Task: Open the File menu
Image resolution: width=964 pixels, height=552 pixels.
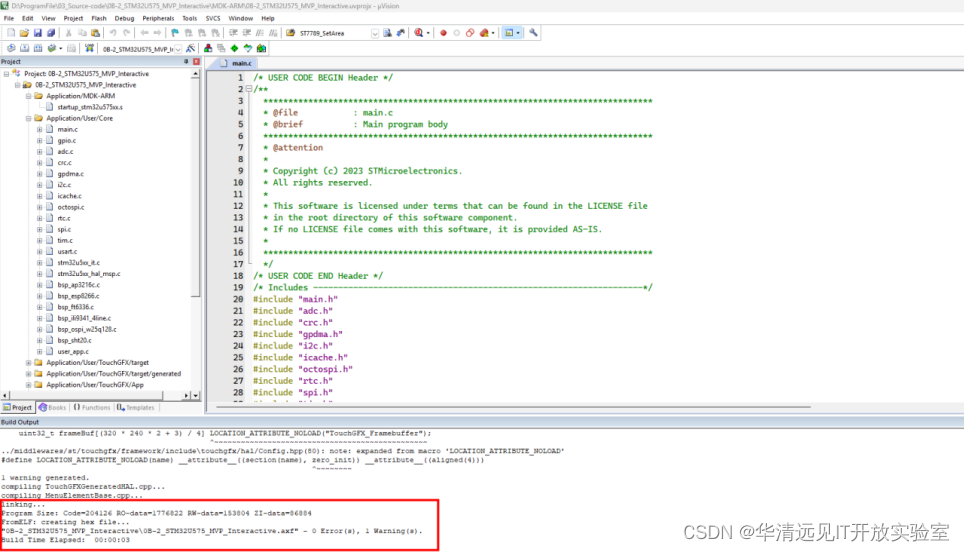Action: (9, 18)
